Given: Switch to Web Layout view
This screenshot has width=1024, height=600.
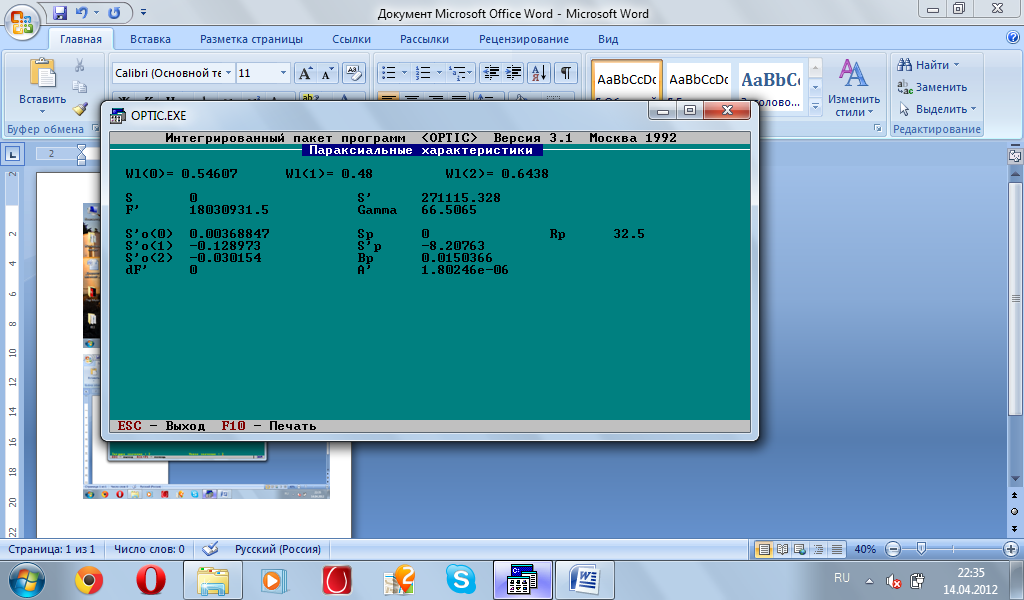Looking at the screenshot, I should pyautogui.click(x=800, y=550).
